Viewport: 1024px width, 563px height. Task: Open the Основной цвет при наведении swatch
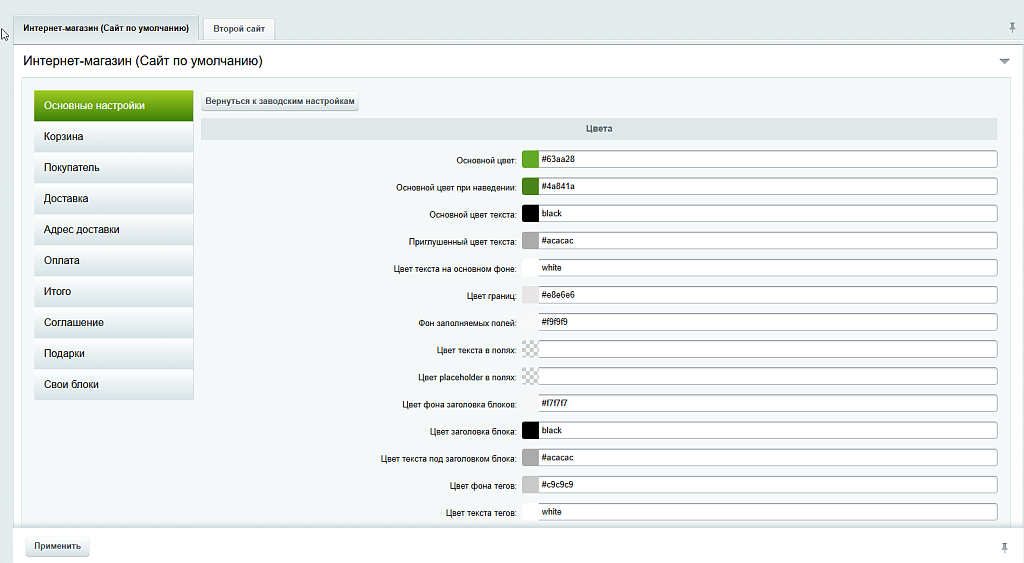530,186
